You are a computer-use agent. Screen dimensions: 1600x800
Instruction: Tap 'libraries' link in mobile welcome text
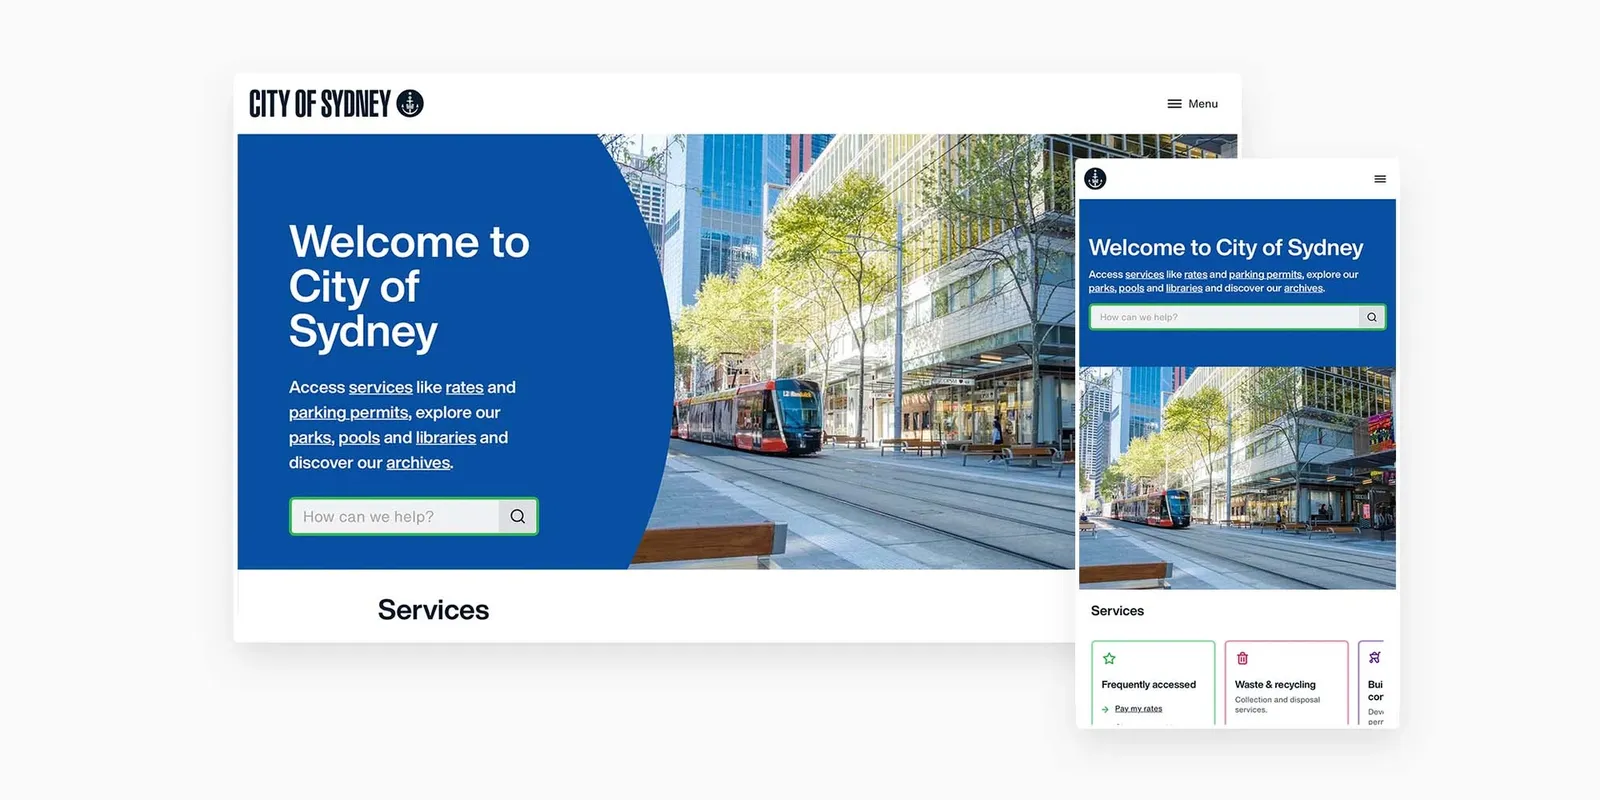click(x=1184, y=288)
